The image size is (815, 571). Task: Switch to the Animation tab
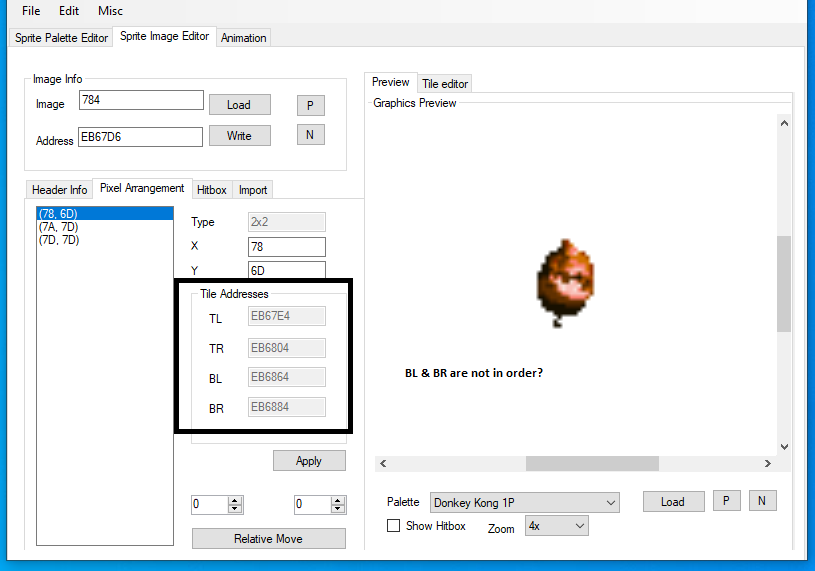pyautogui.click(x=244, y=38)
